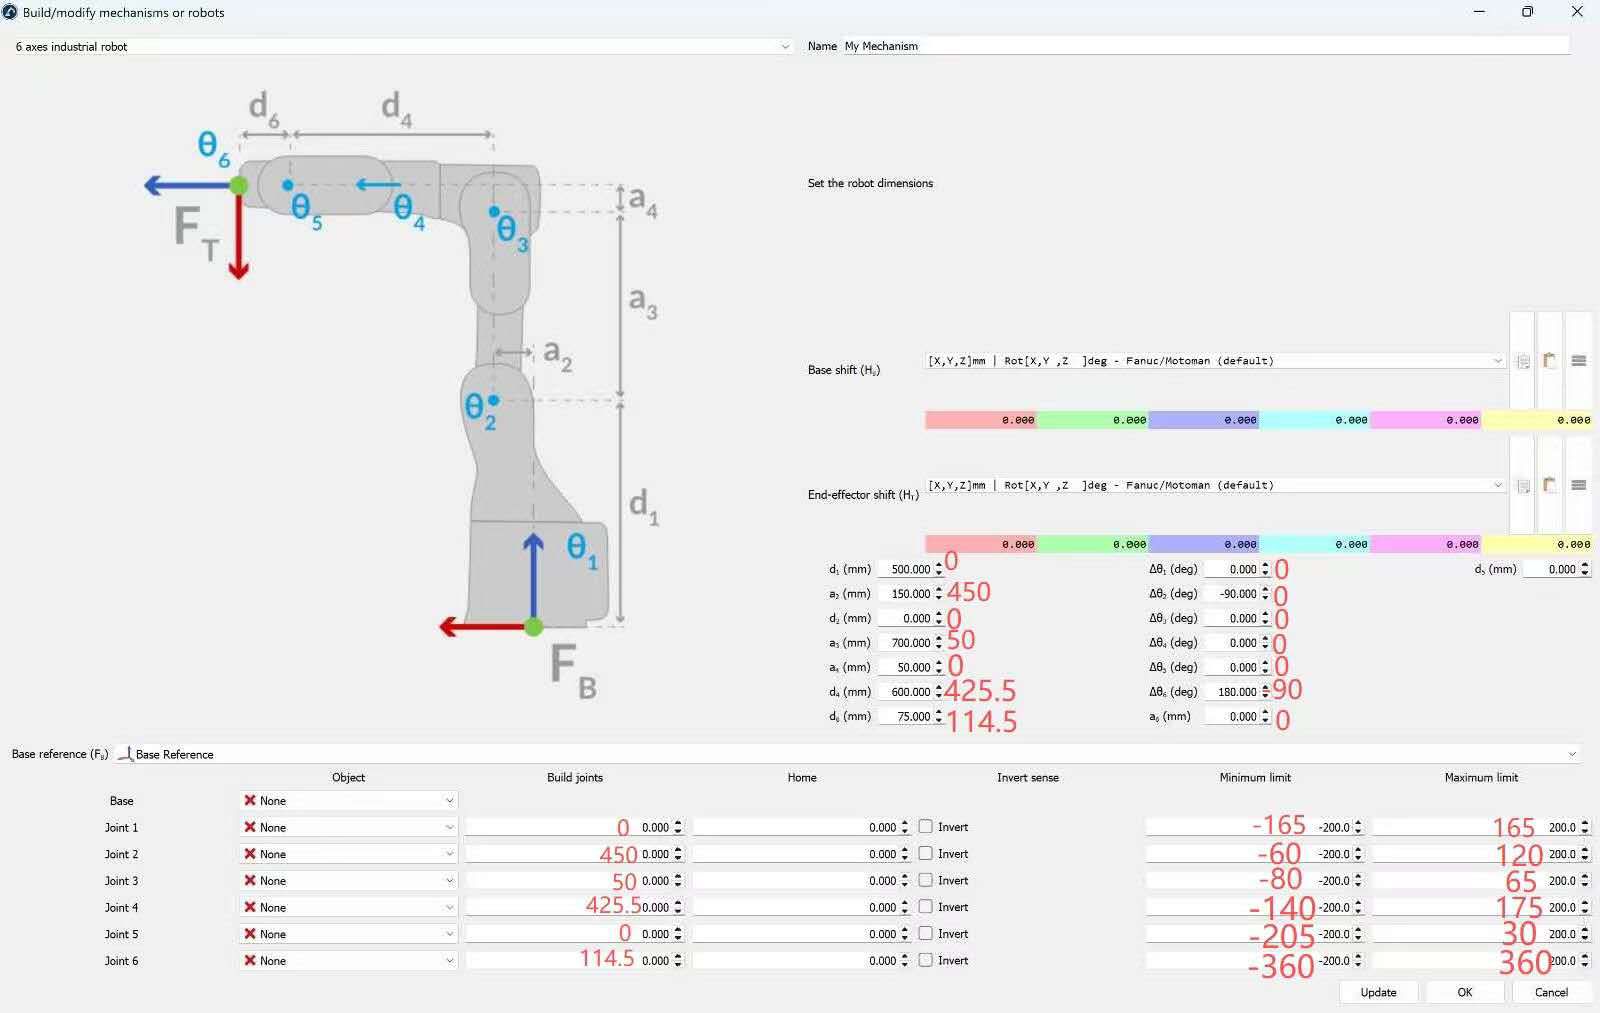1600x1013 pixels.
Task: Click the RoboDK icon in title bar
Action: click(10, 12)
